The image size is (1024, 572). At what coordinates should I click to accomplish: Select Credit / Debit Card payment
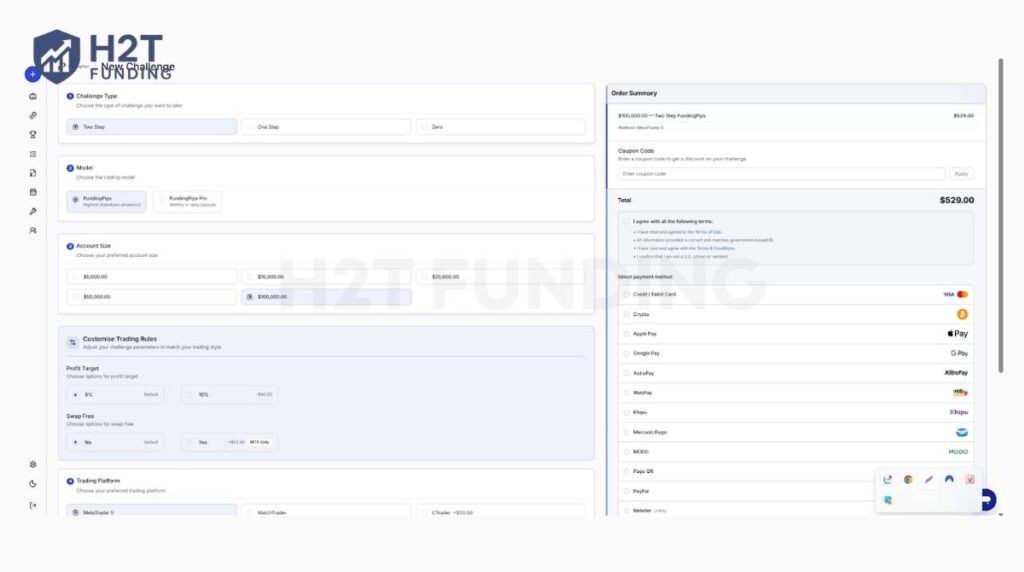(x=795, y=294)
